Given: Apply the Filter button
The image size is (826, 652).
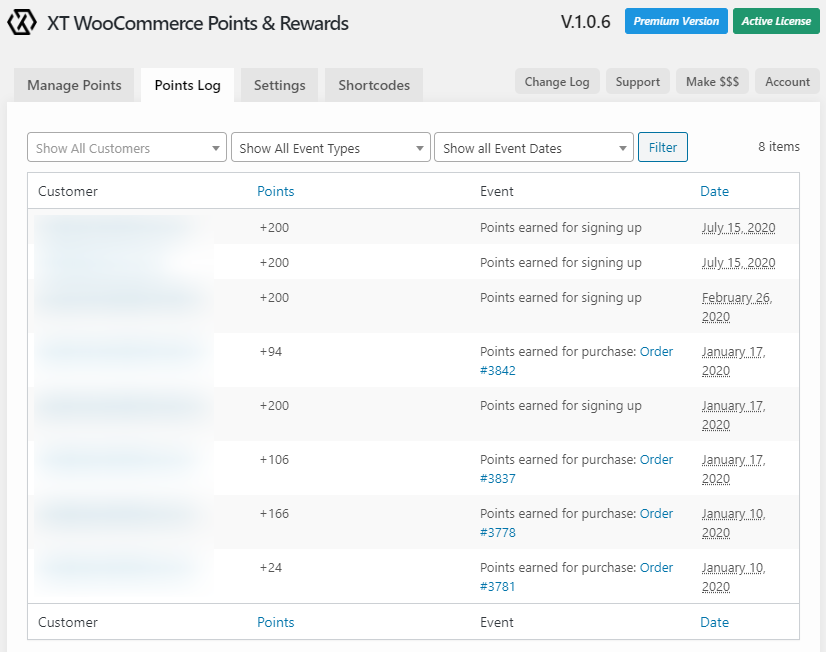Looking at the screenshot, I should coord(663,147).
